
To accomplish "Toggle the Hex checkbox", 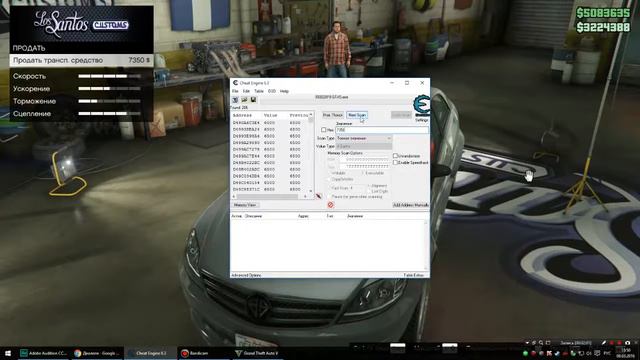I will (324, 130).
